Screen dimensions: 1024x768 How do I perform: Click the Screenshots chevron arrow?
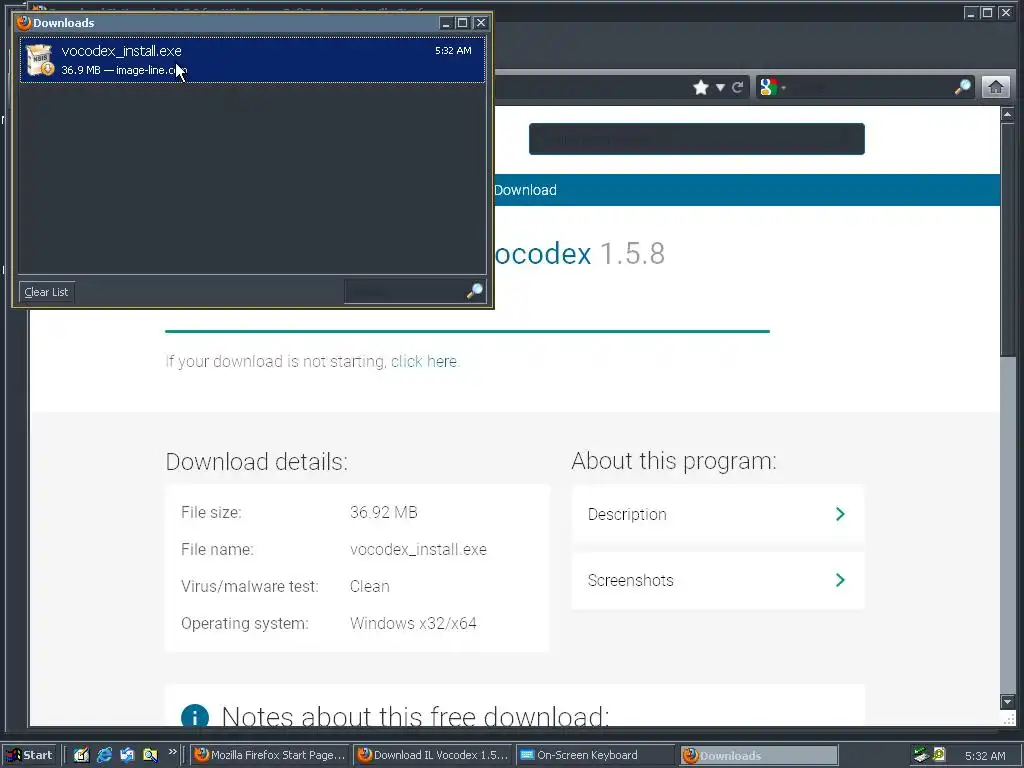pos(840,580)
